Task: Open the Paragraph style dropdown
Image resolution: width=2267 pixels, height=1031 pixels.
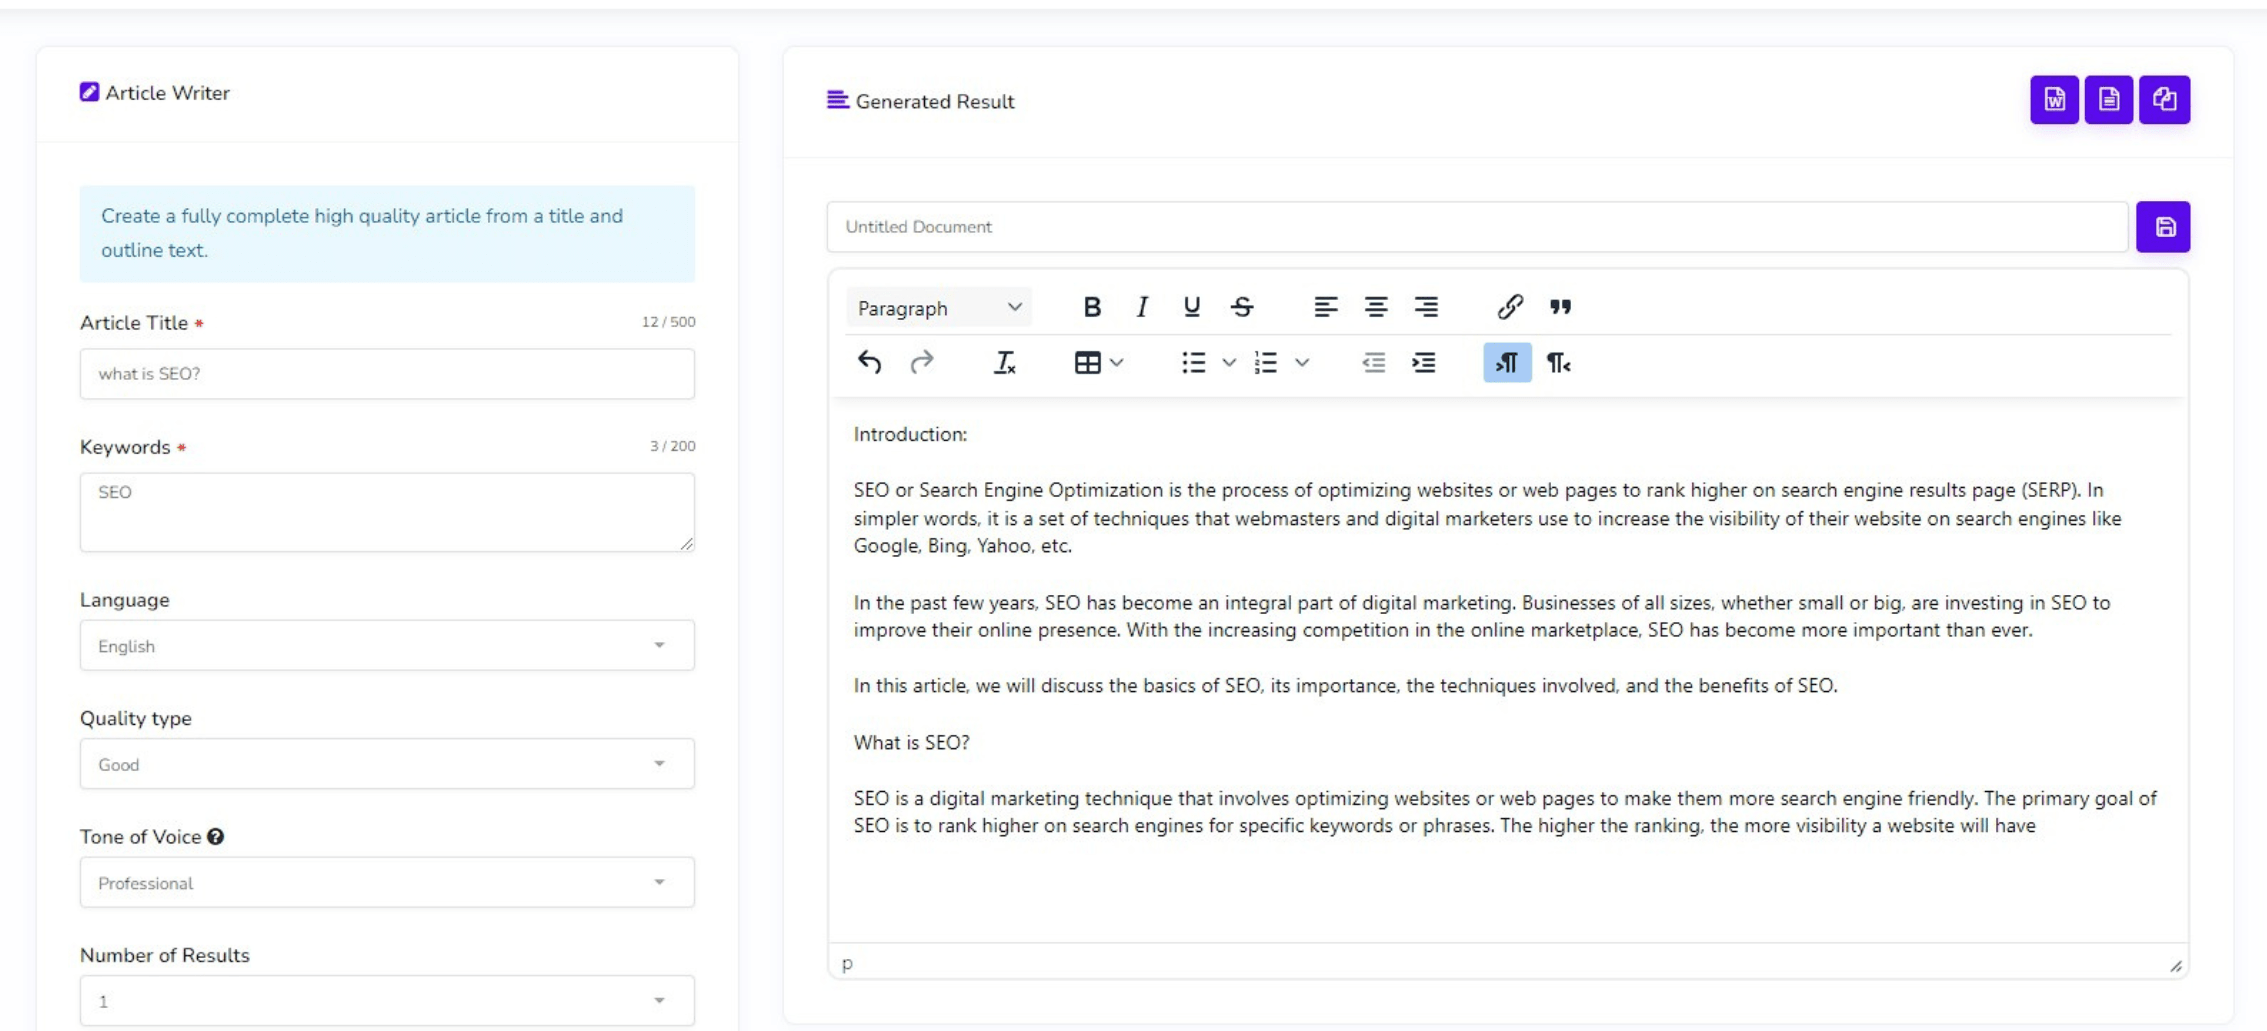Action: (x=938, y=308)
